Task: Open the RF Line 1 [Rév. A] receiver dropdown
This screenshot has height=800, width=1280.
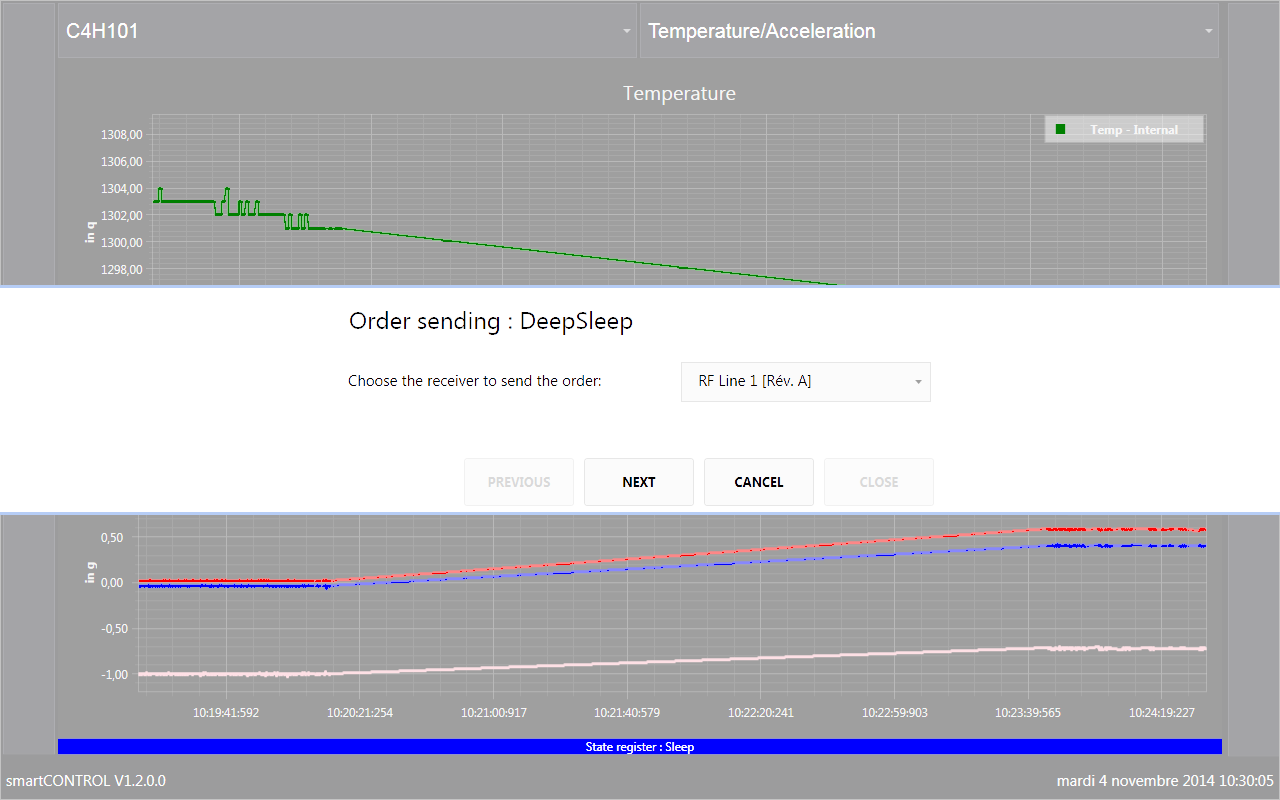Action: 806,382
